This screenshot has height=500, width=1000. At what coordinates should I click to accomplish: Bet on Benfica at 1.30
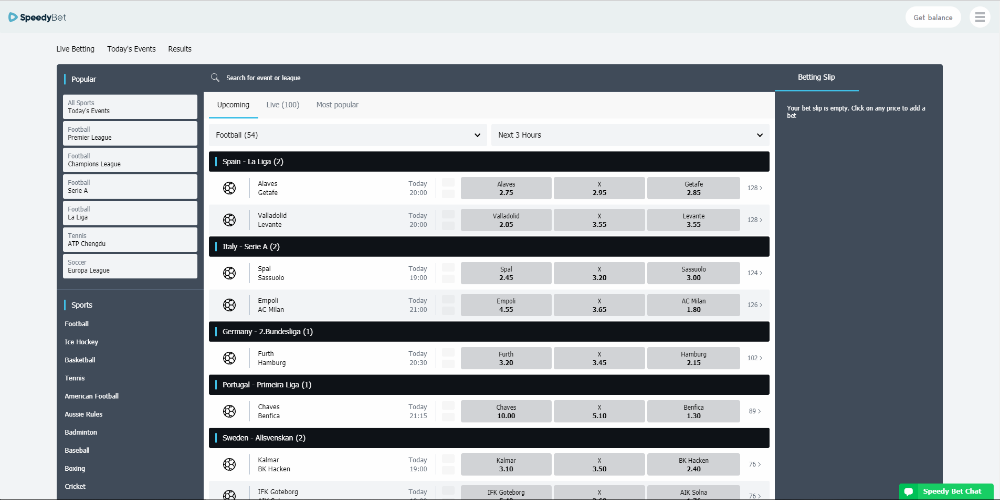pos(693,411)
